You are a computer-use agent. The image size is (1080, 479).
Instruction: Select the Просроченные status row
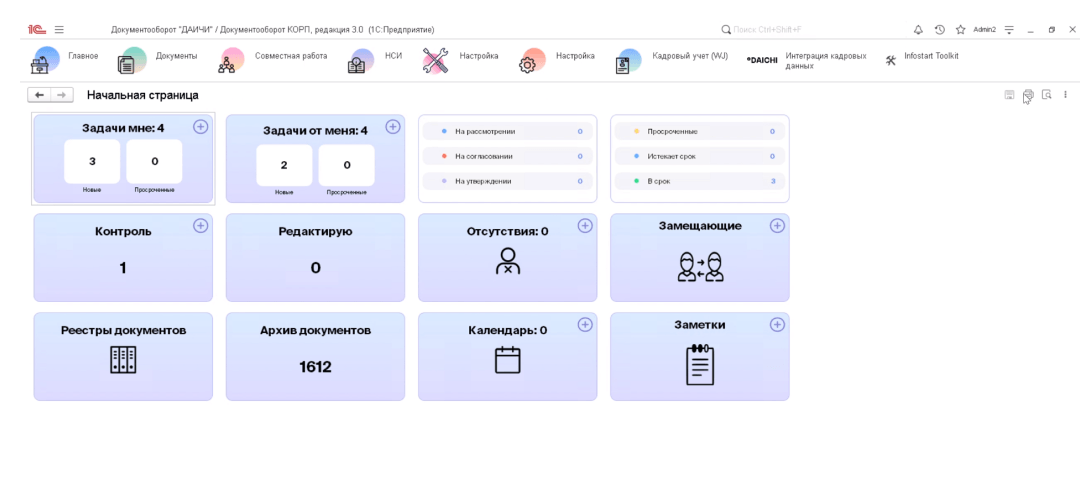pyautogui.click(x=700, y=131)
